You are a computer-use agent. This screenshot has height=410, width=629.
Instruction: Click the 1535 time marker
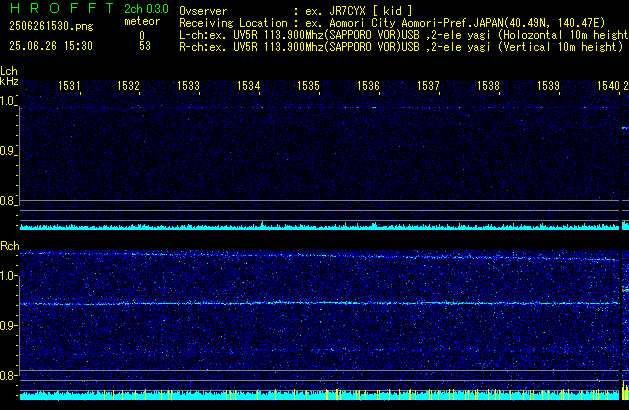click(308, 86)
